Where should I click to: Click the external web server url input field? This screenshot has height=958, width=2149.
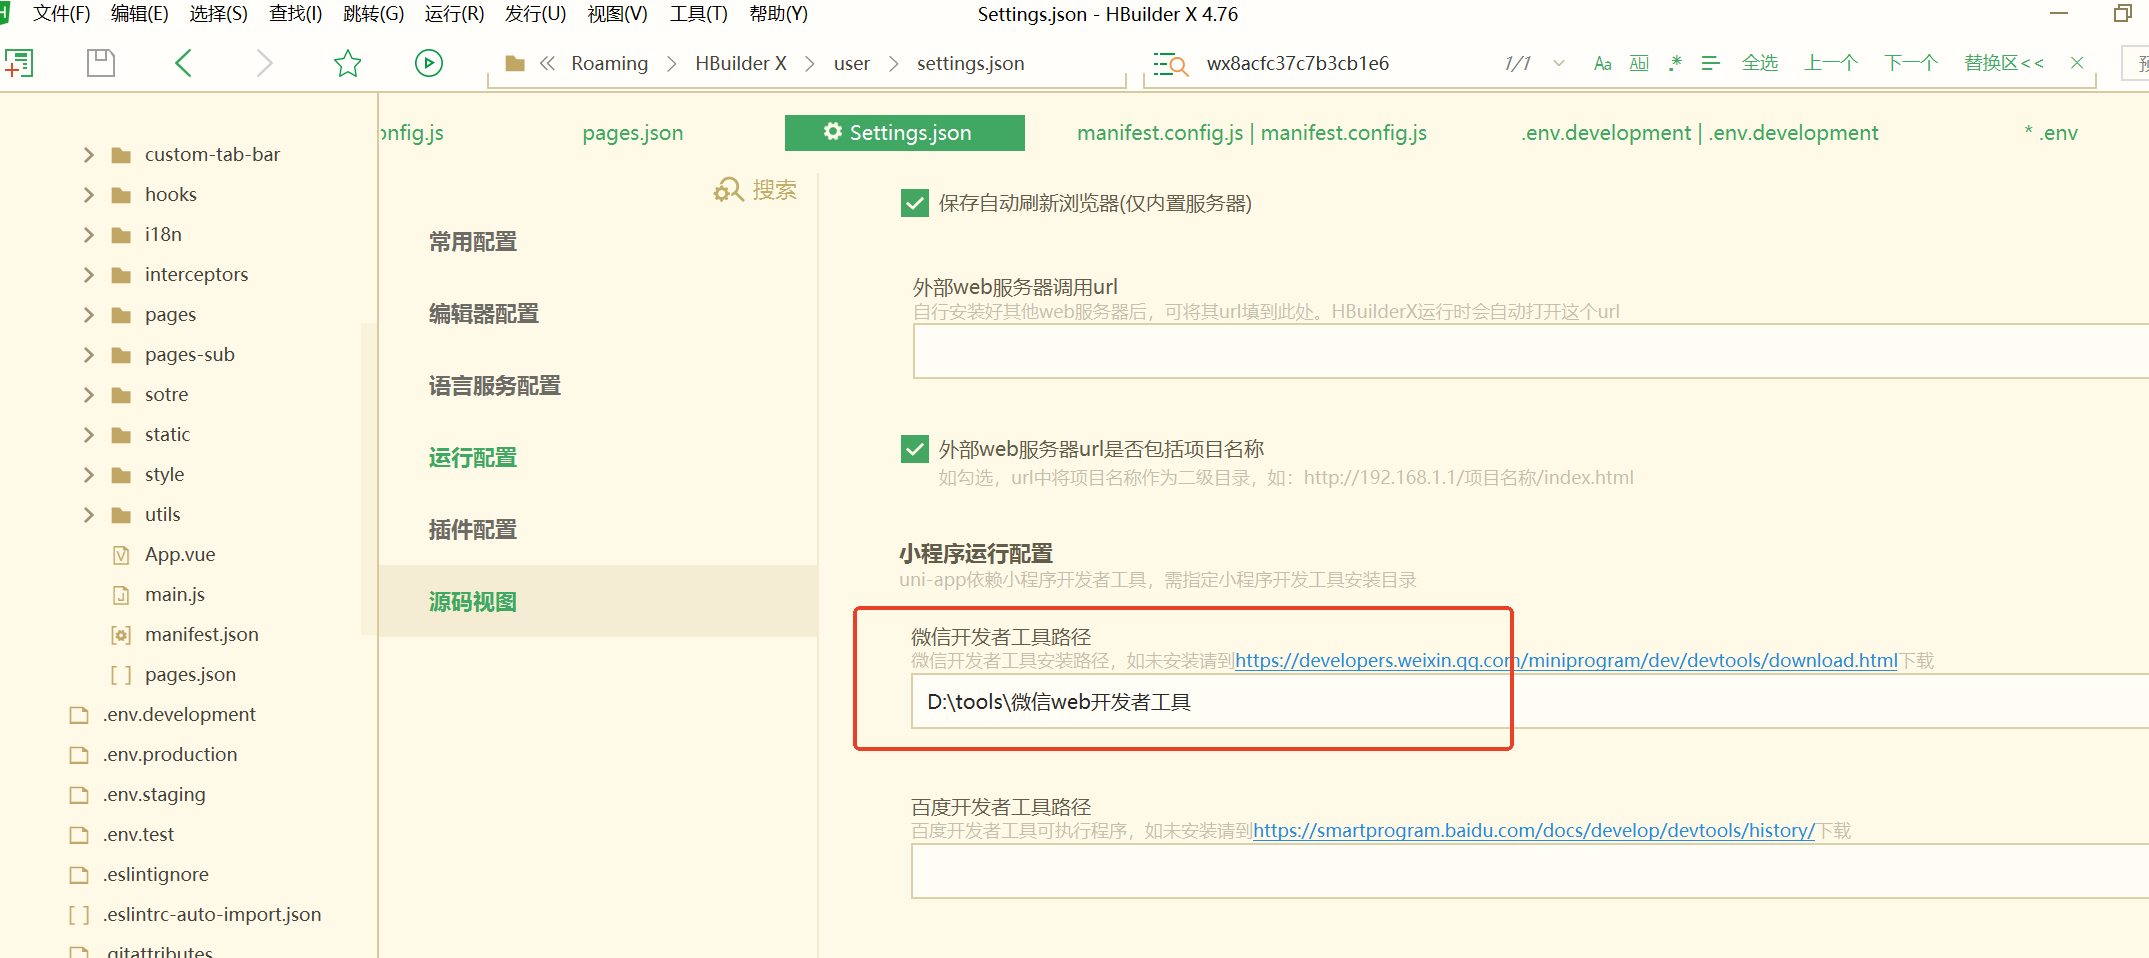coord(1531,352)
